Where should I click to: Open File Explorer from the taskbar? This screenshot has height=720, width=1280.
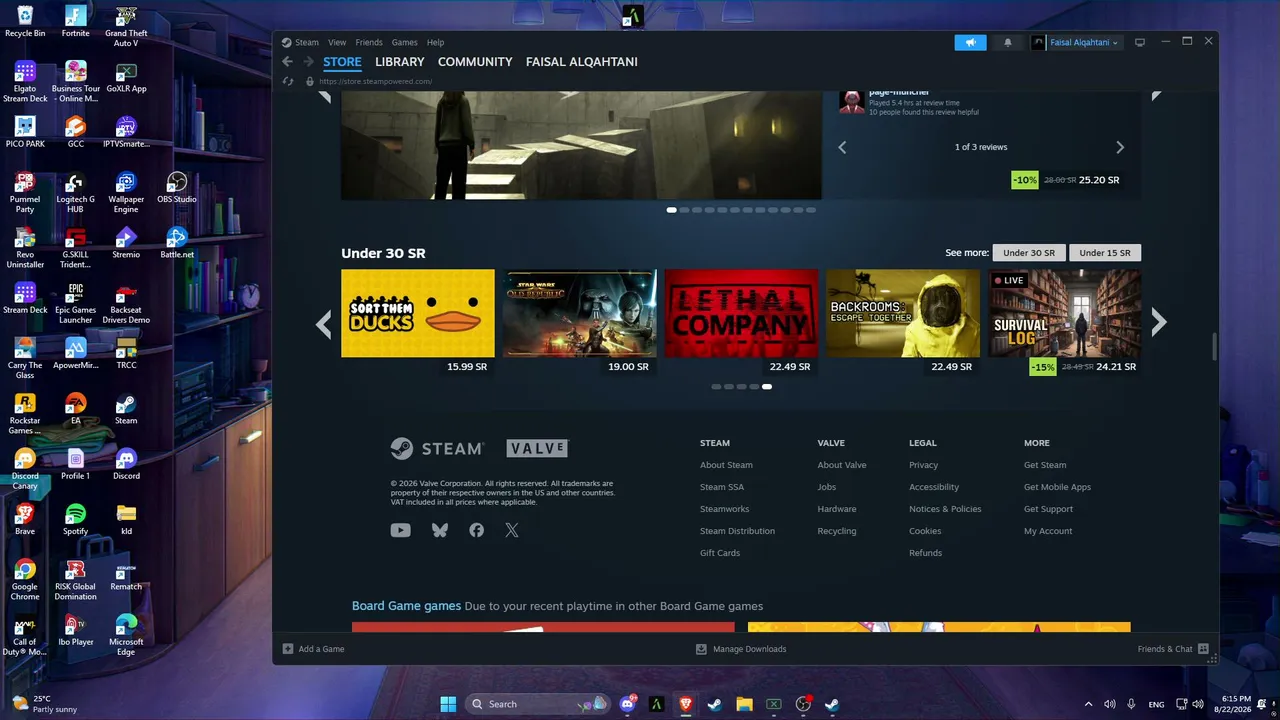pos(744,704)
